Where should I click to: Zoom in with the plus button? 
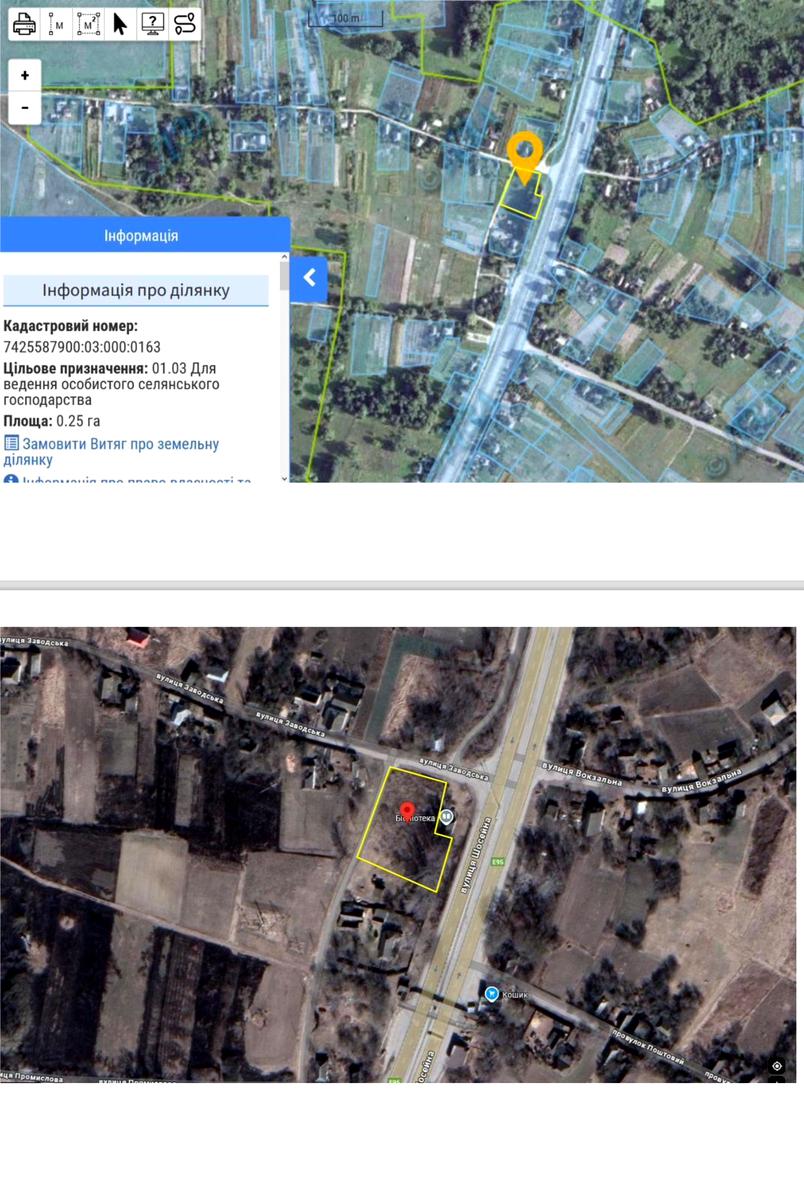point(25,75)
